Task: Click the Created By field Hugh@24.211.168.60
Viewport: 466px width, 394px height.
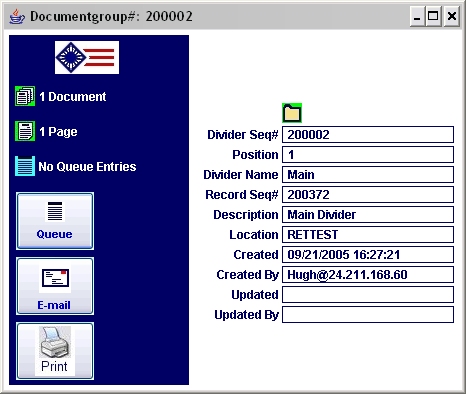Action: [x=368, y=275]
